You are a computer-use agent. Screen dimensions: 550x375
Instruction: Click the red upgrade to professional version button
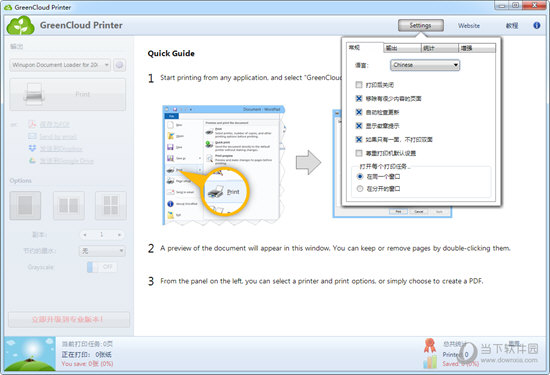point(69,320)
